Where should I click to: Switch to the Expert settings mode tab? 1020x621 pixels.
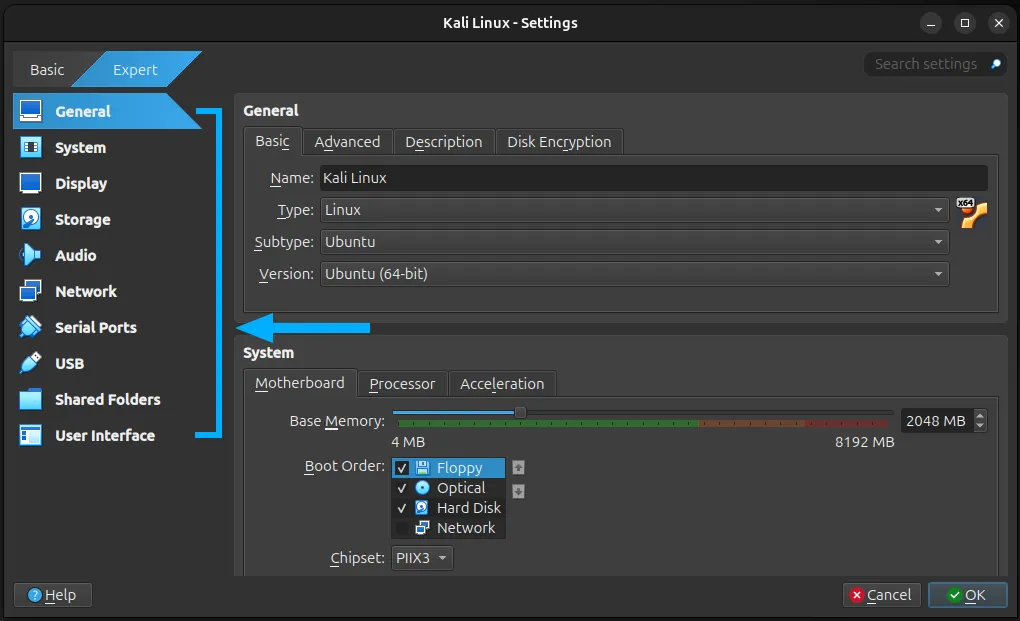click(135, 70)
